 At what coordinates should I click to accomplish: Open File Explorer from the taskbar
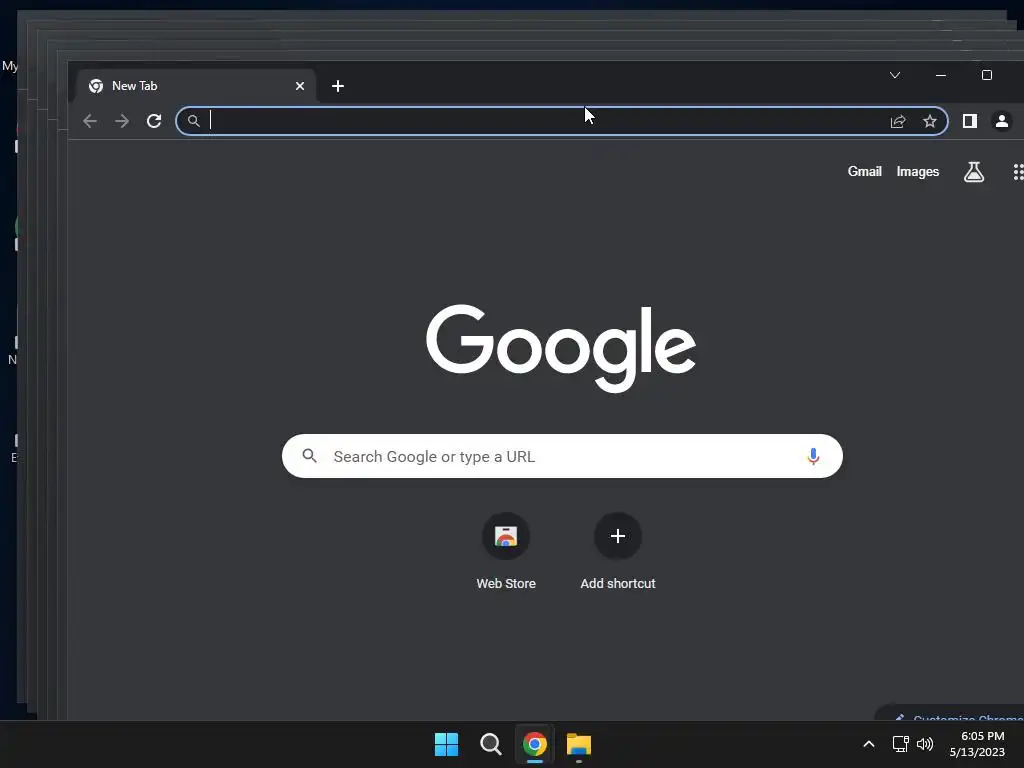[x=579, y=744]
